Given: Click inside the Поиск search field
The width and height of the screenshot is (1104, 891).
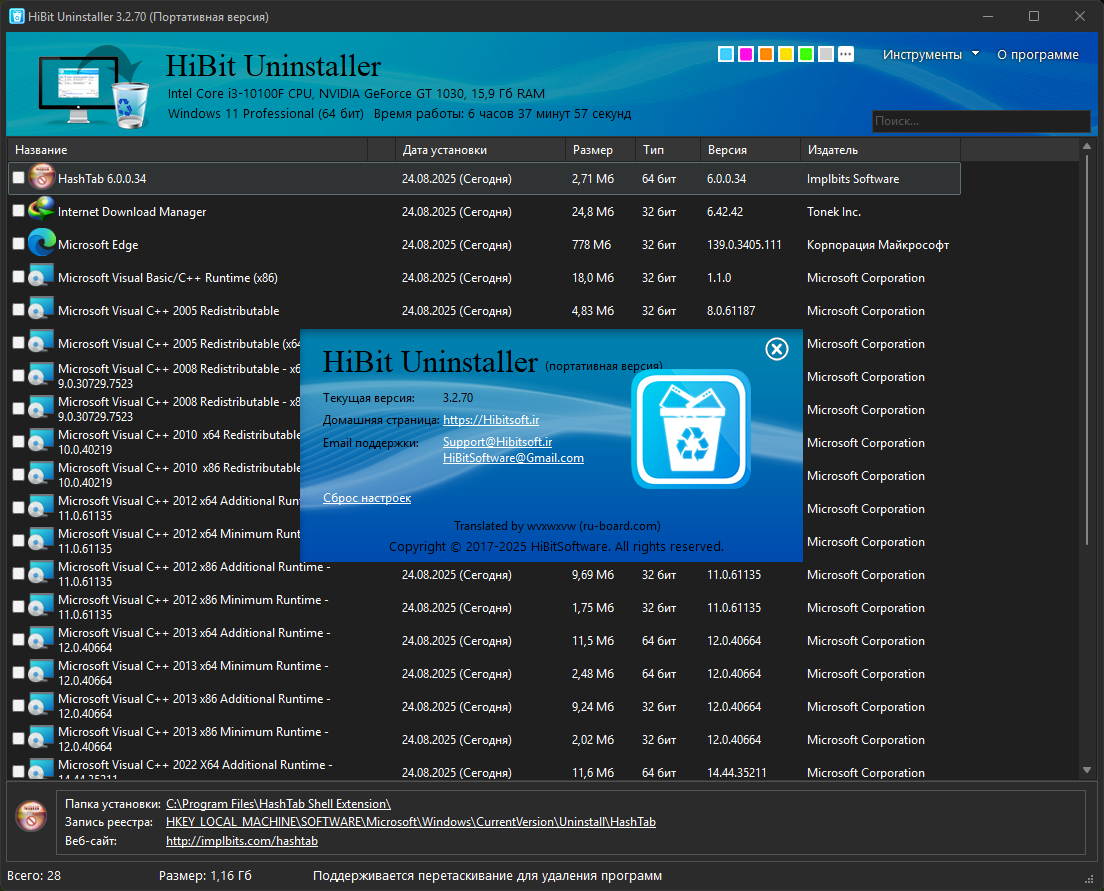Looking at the screenshot, I should coord(980,120).
